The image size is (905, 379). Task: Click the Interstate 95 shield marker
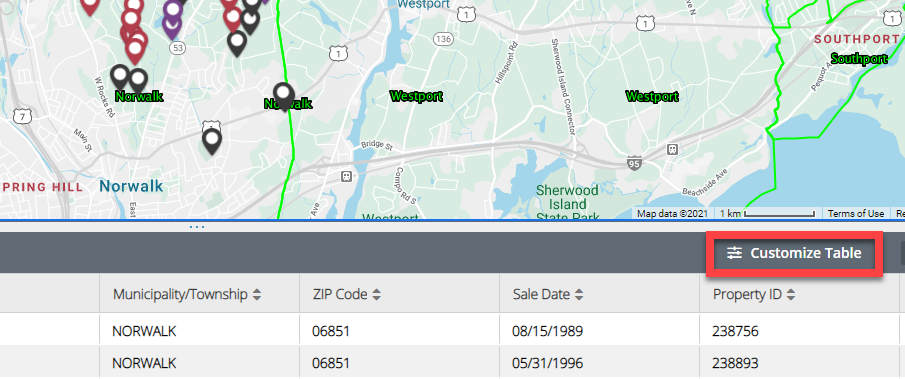[634, 164]
